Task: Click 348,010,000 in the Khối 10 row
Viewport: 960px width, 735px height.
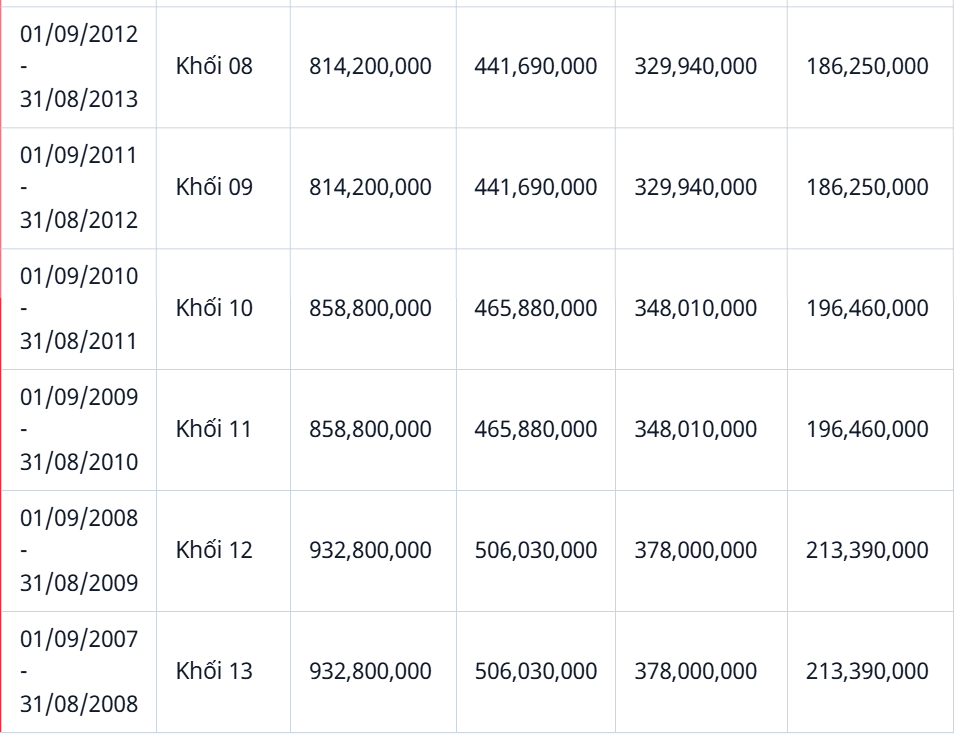Action: [x=696, y=308]
